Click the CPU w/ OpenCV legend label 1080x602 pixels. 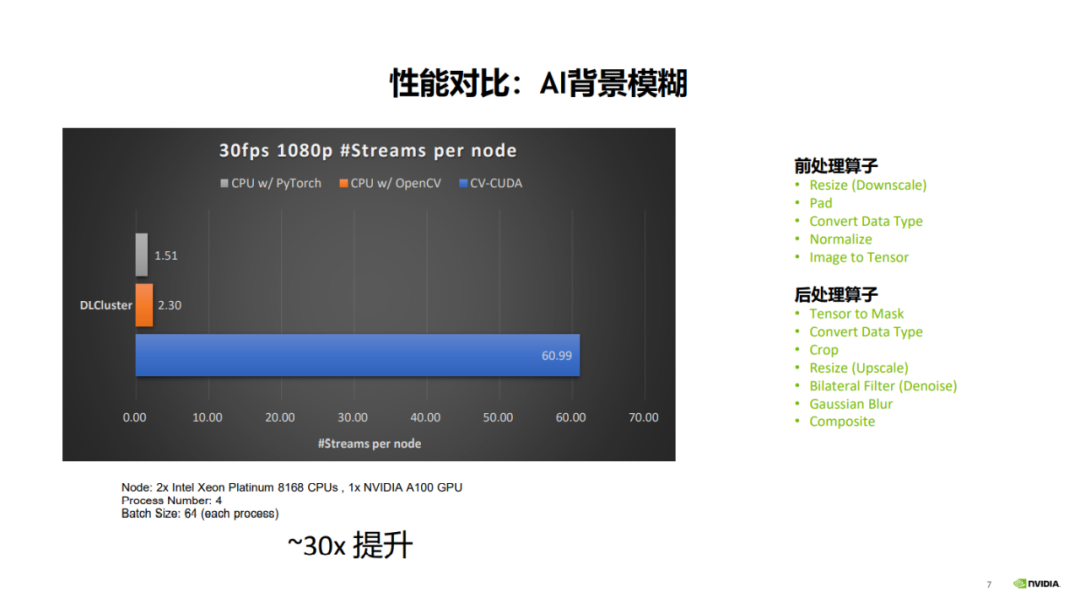pyautogui.click(x=395, y=183)
